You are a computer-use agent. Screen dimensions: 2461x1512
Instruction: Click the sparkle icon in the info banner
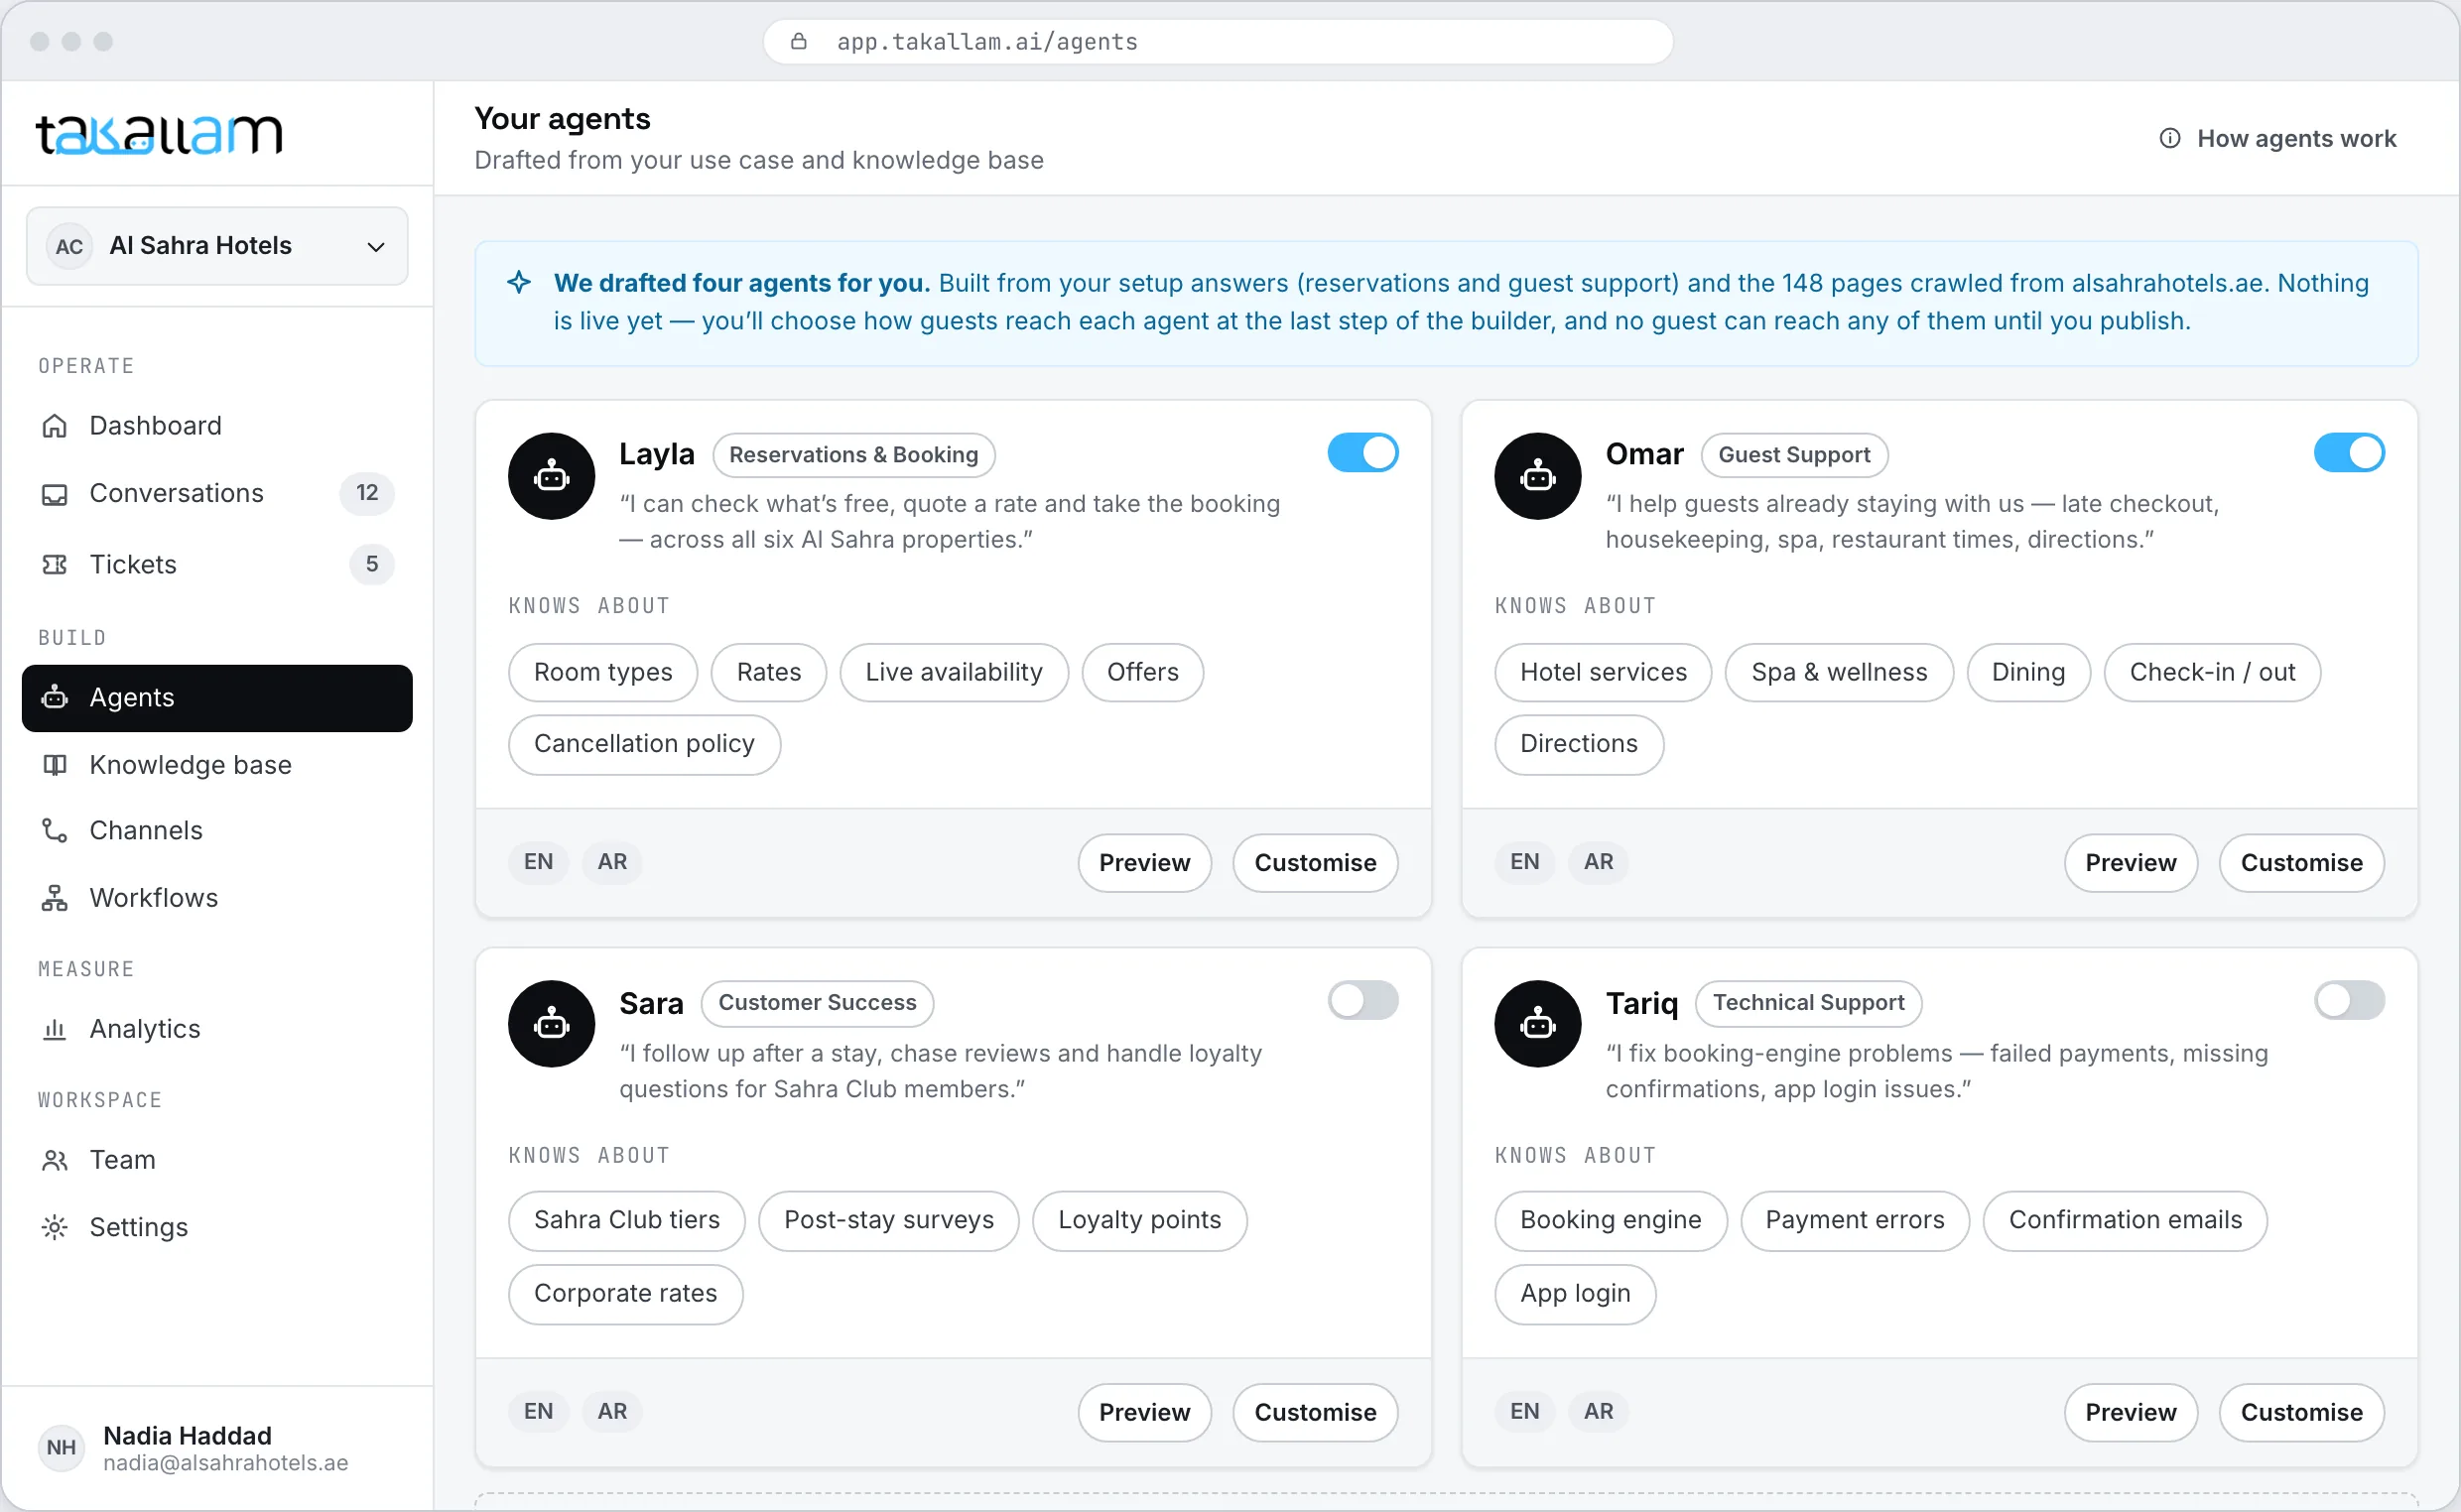519,283
